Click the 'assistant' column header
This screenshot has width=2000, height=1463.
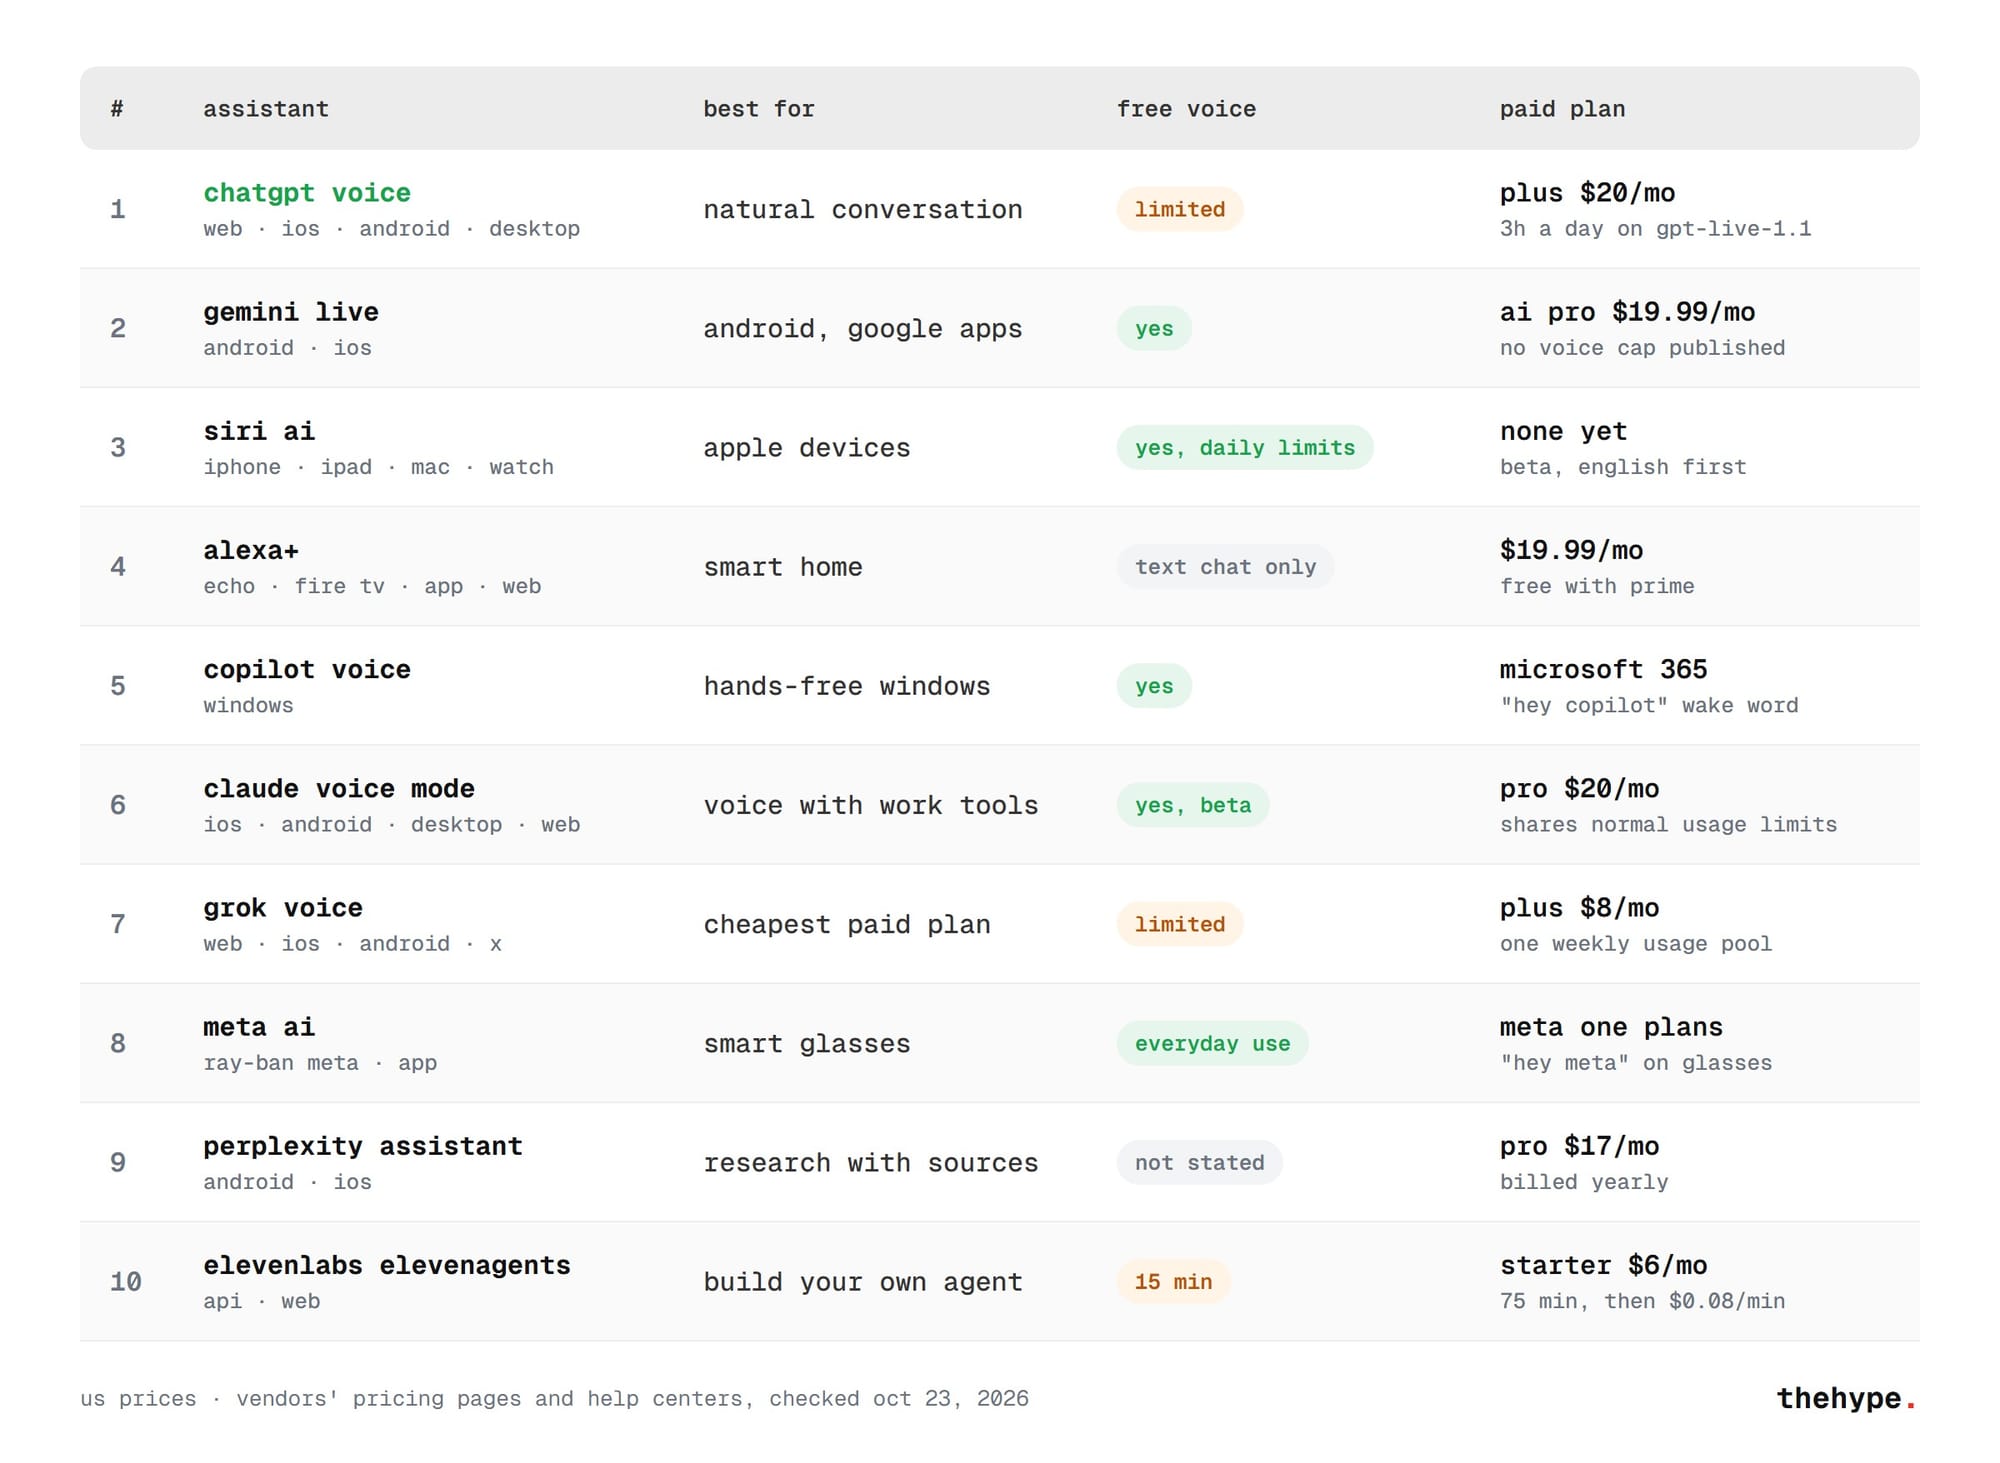coord(266,109)
